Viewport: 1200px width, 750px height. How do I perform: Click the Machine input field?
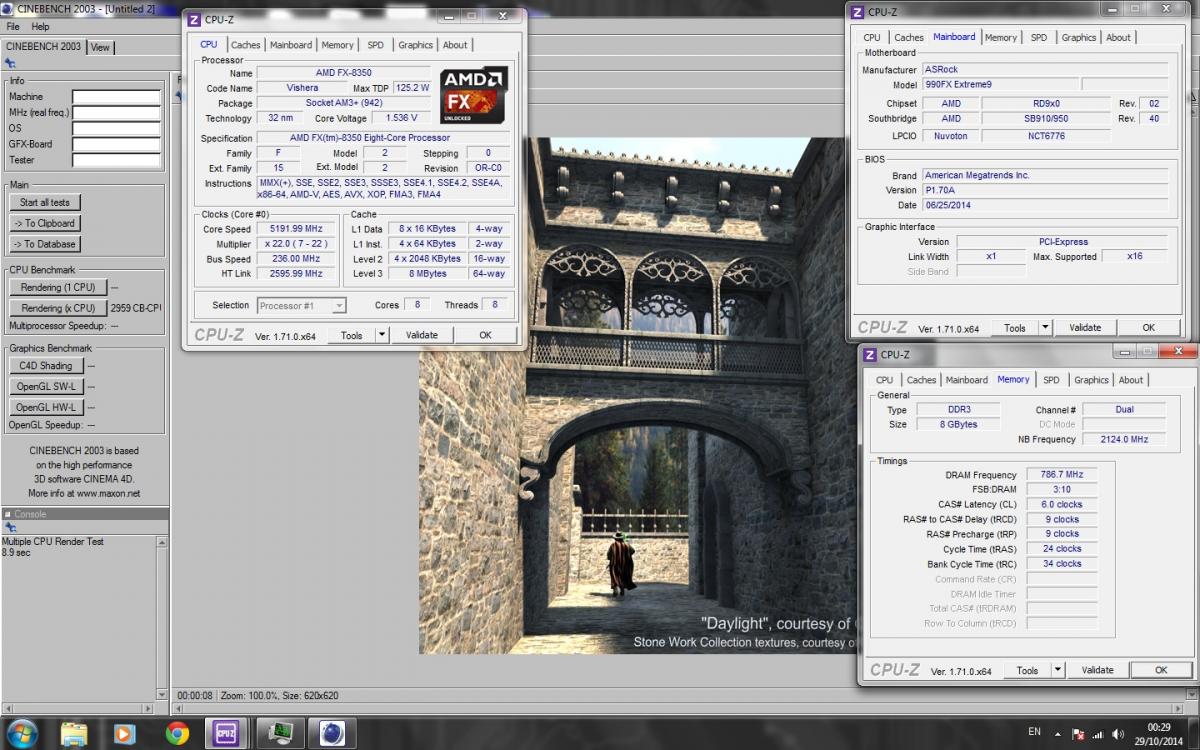pyautogui.click(x=116, y=97)
